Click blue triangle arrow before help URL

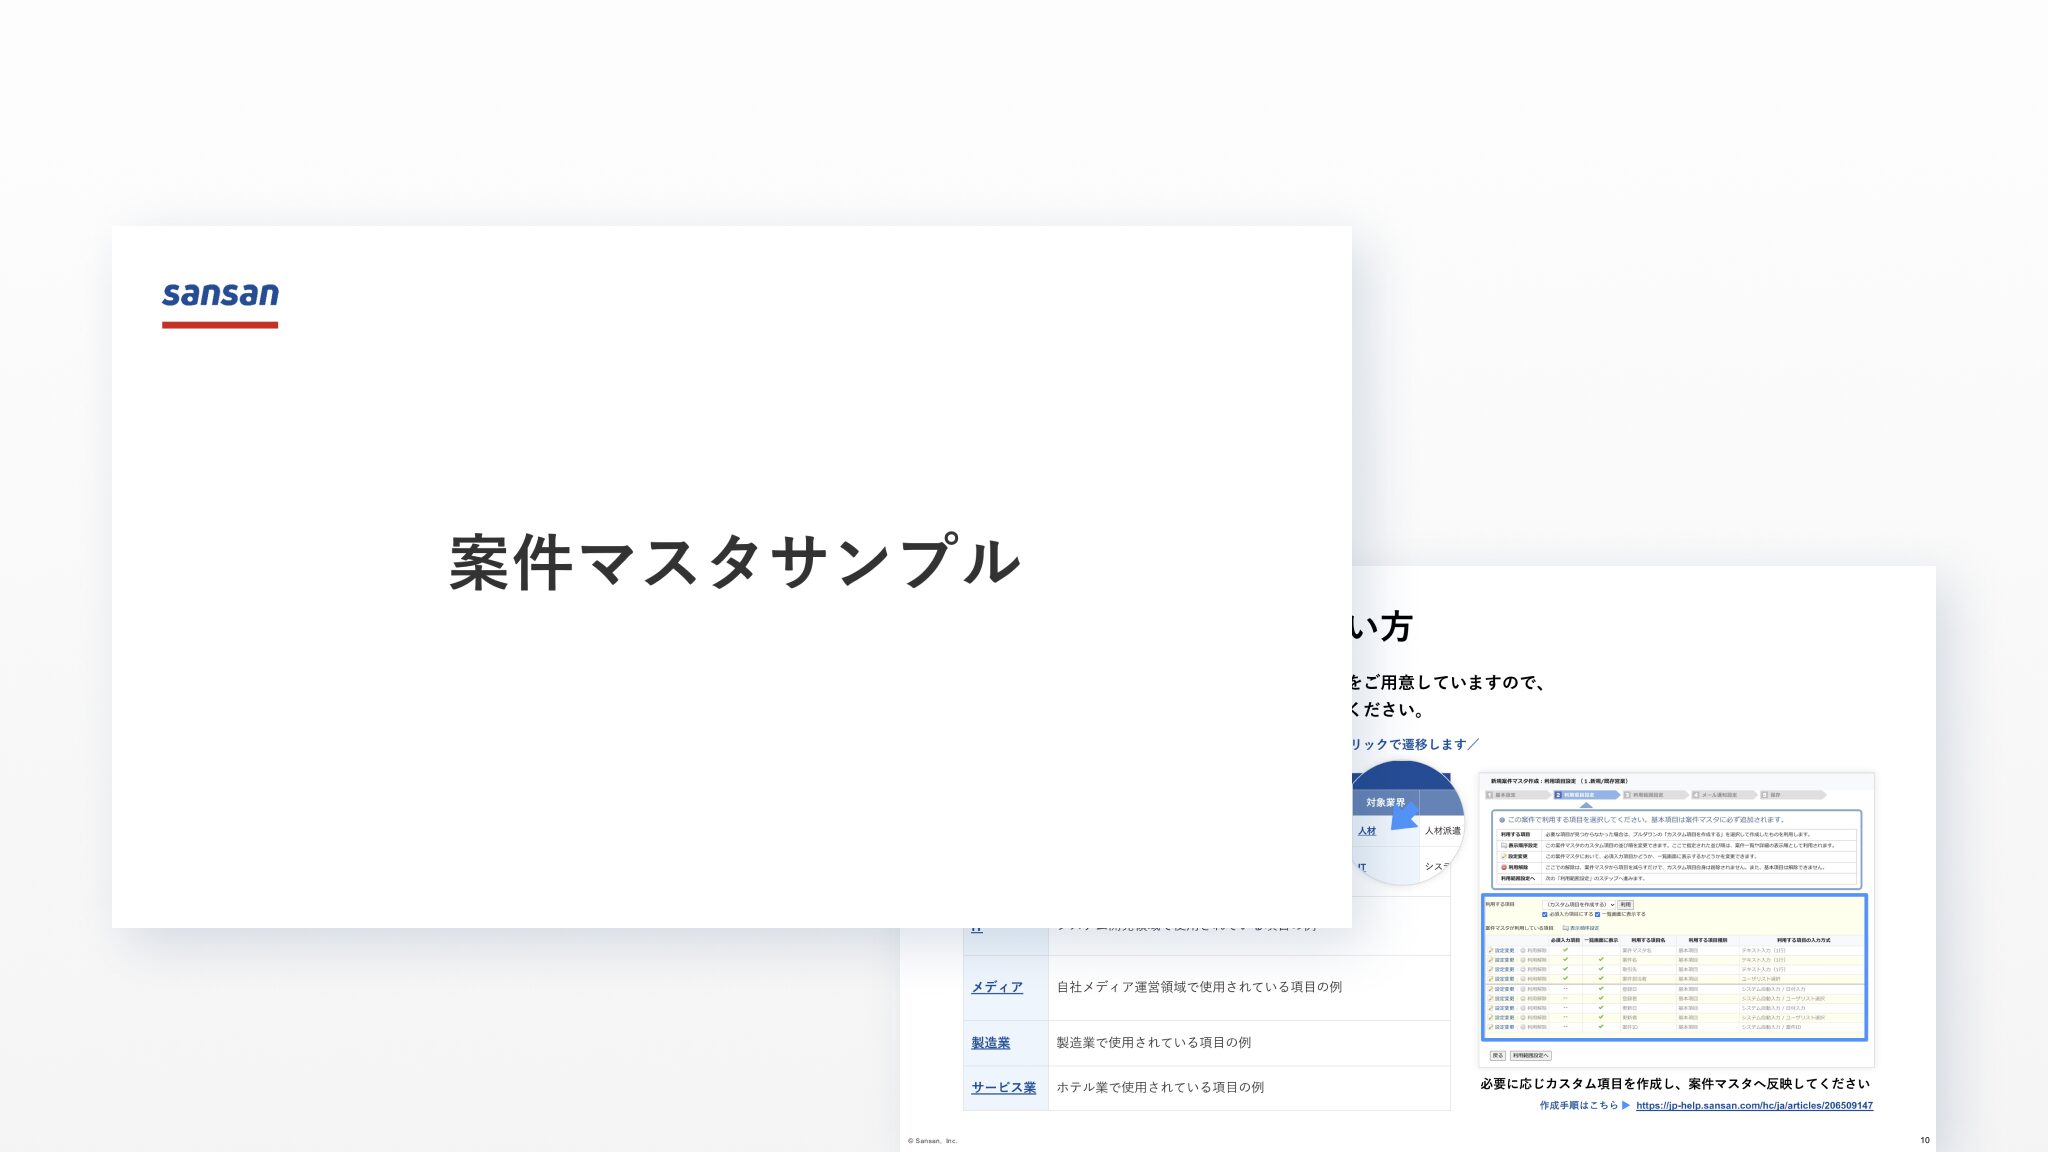click(1626, 1106)
